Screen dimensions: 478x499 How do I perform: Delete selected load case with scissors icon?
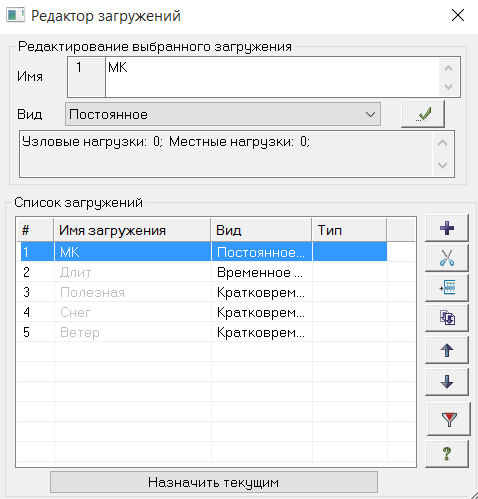(447, 258)
